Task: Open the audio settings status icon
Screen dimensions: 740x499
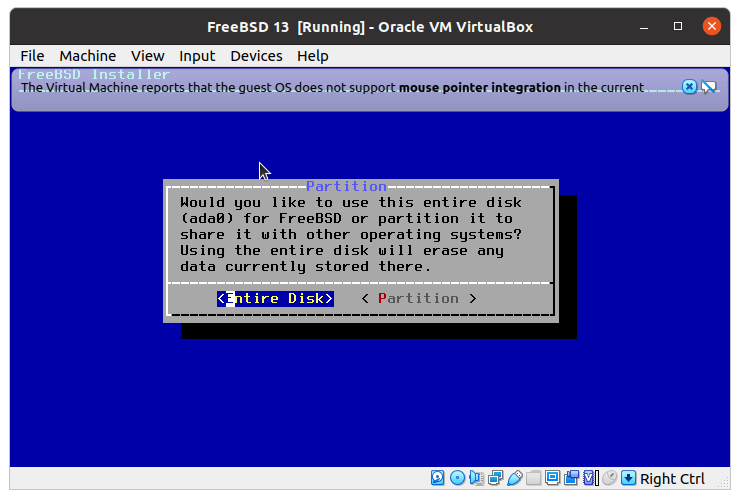Action: 476,478
